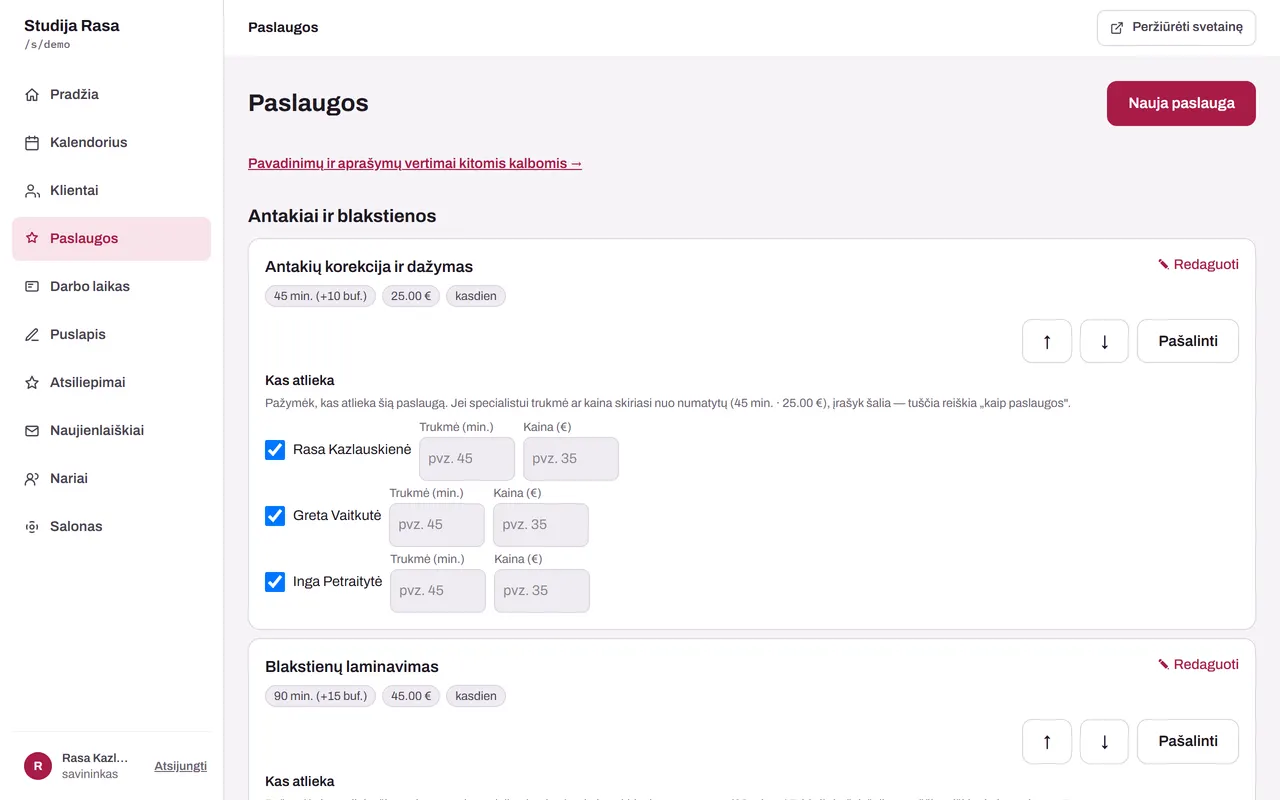Click the Antakiai ir blakstienos heading

click(x=342, y=216)
